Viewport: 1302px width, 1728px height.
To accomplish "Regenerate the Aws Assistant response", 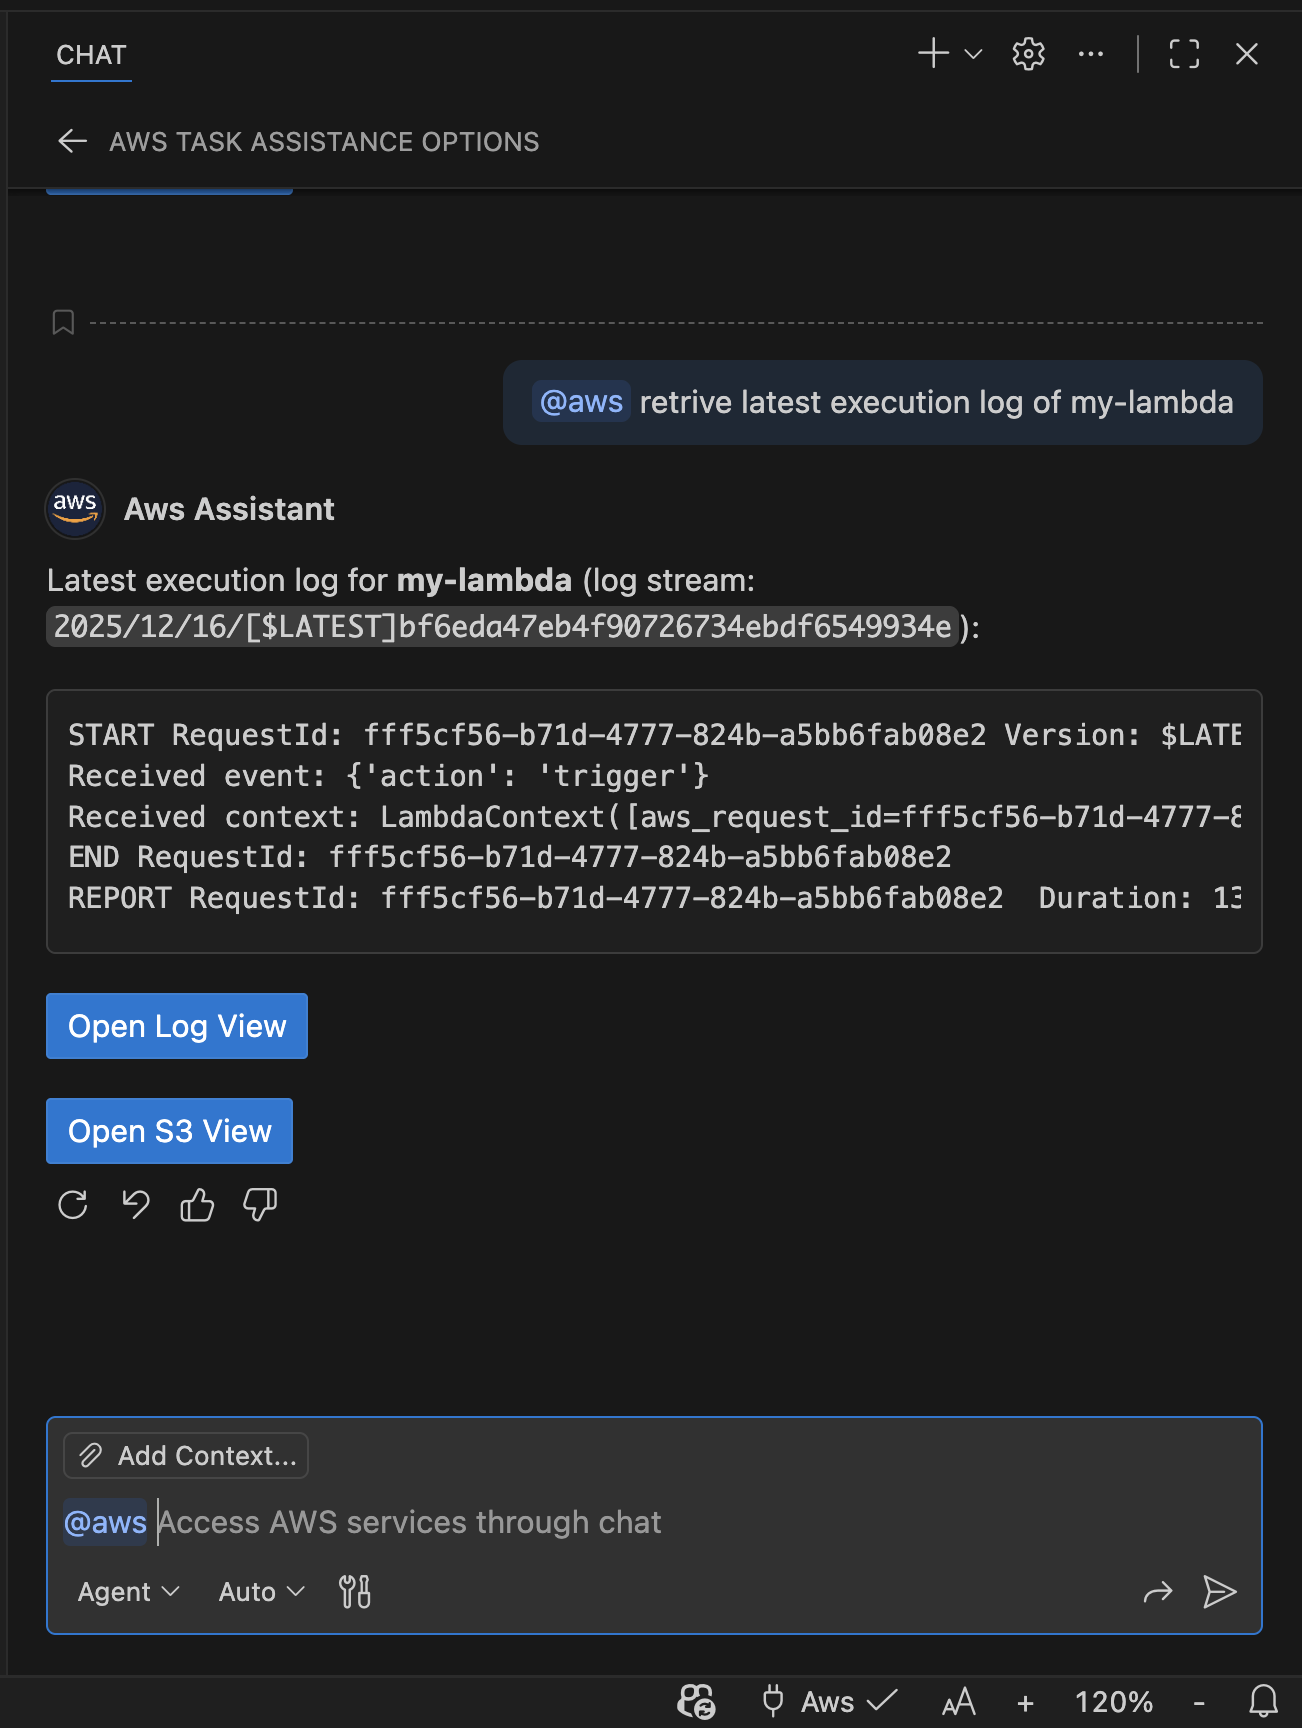I will pos(72,1205).
